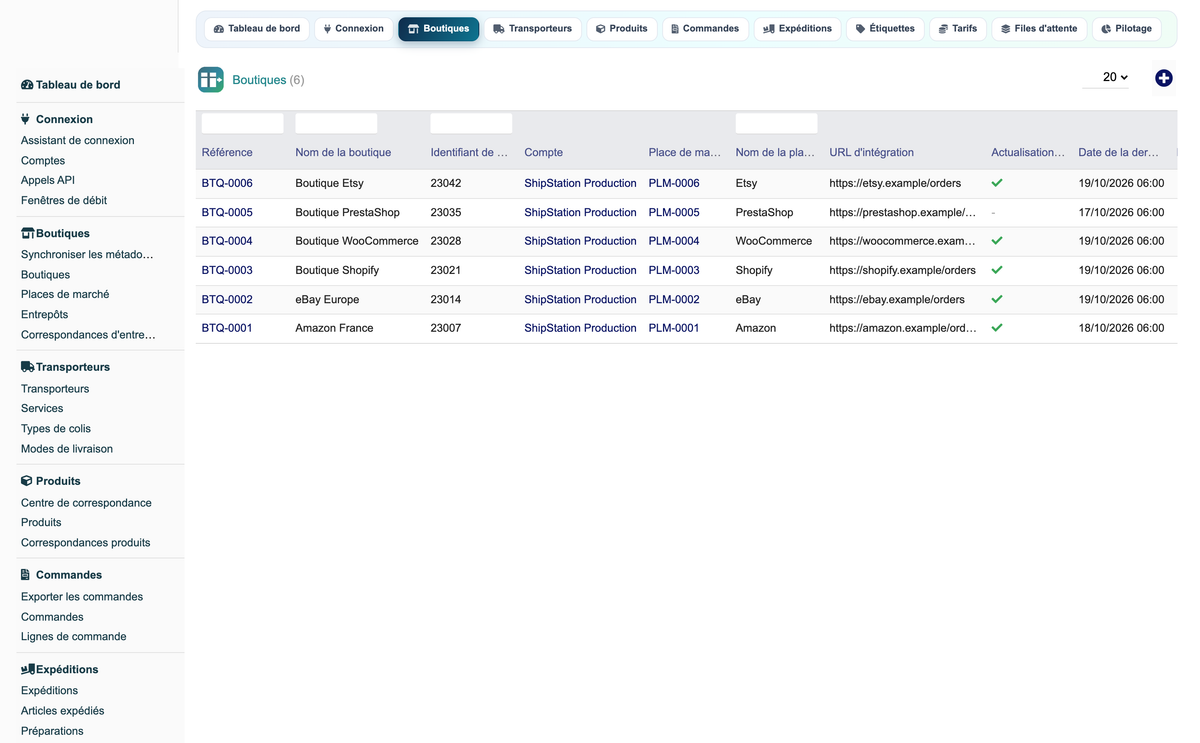Focus the Référence filter field
The image size is (1200, 743).
[x=243, y=123]
